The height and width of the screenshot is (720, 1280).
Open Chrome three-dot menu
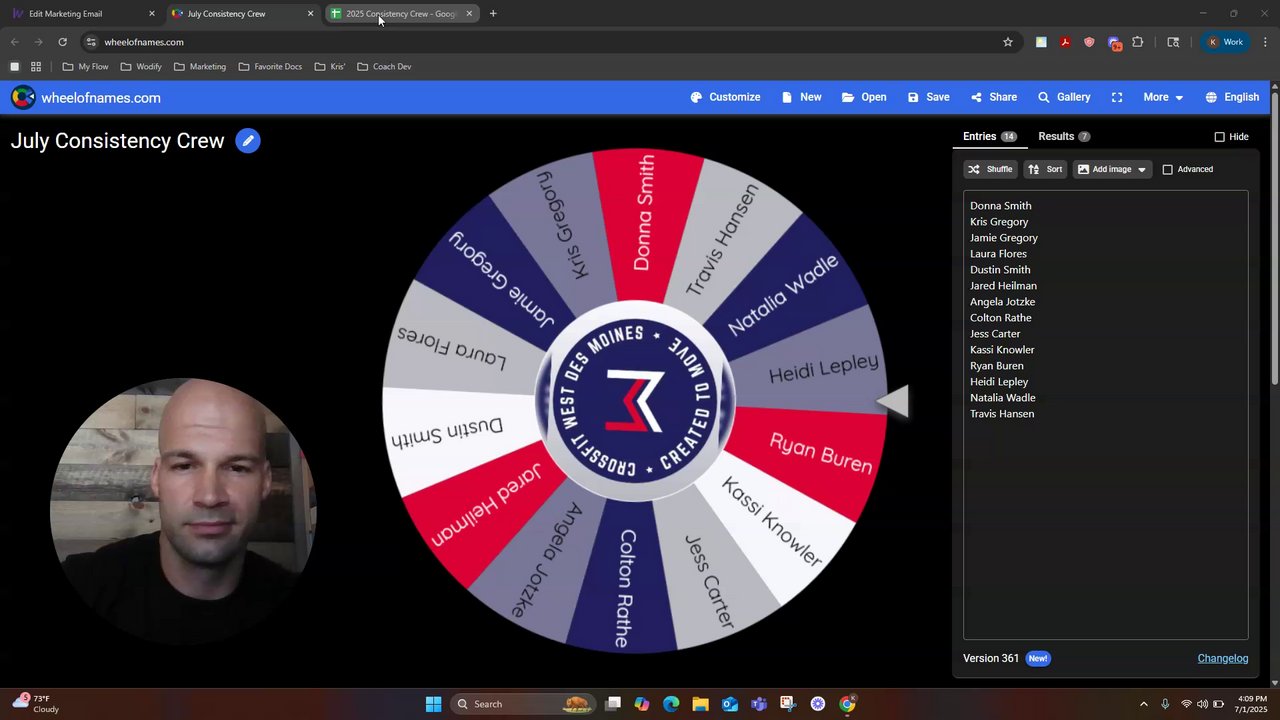coord(1265,42)
